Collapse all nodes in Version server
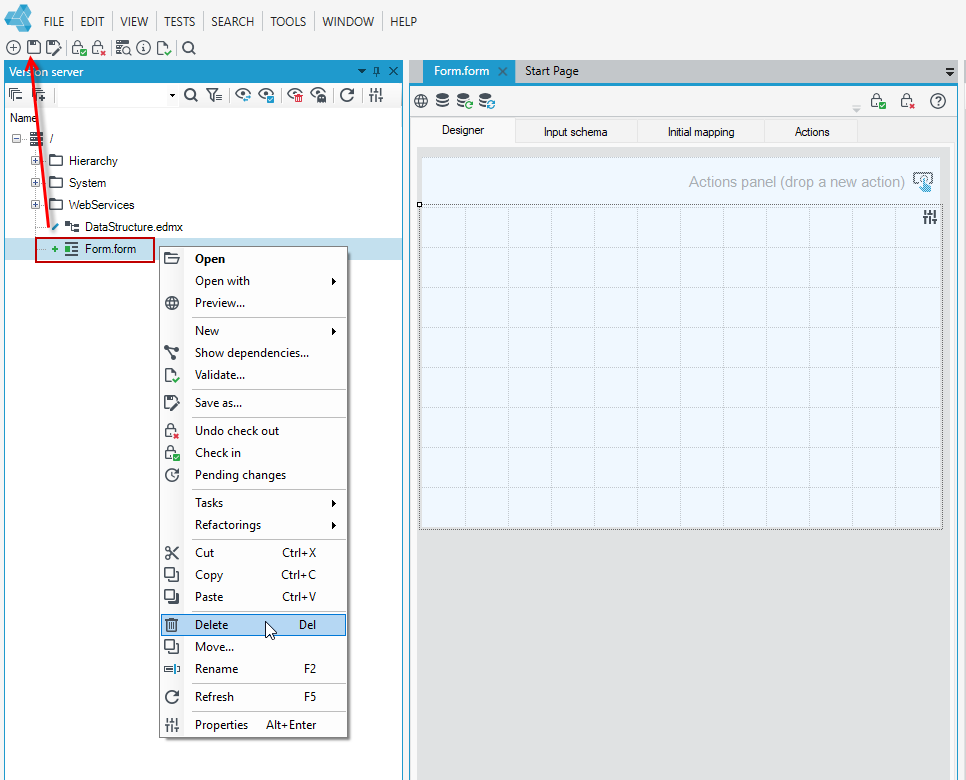The image size is (966, 780). click(15, 94)
